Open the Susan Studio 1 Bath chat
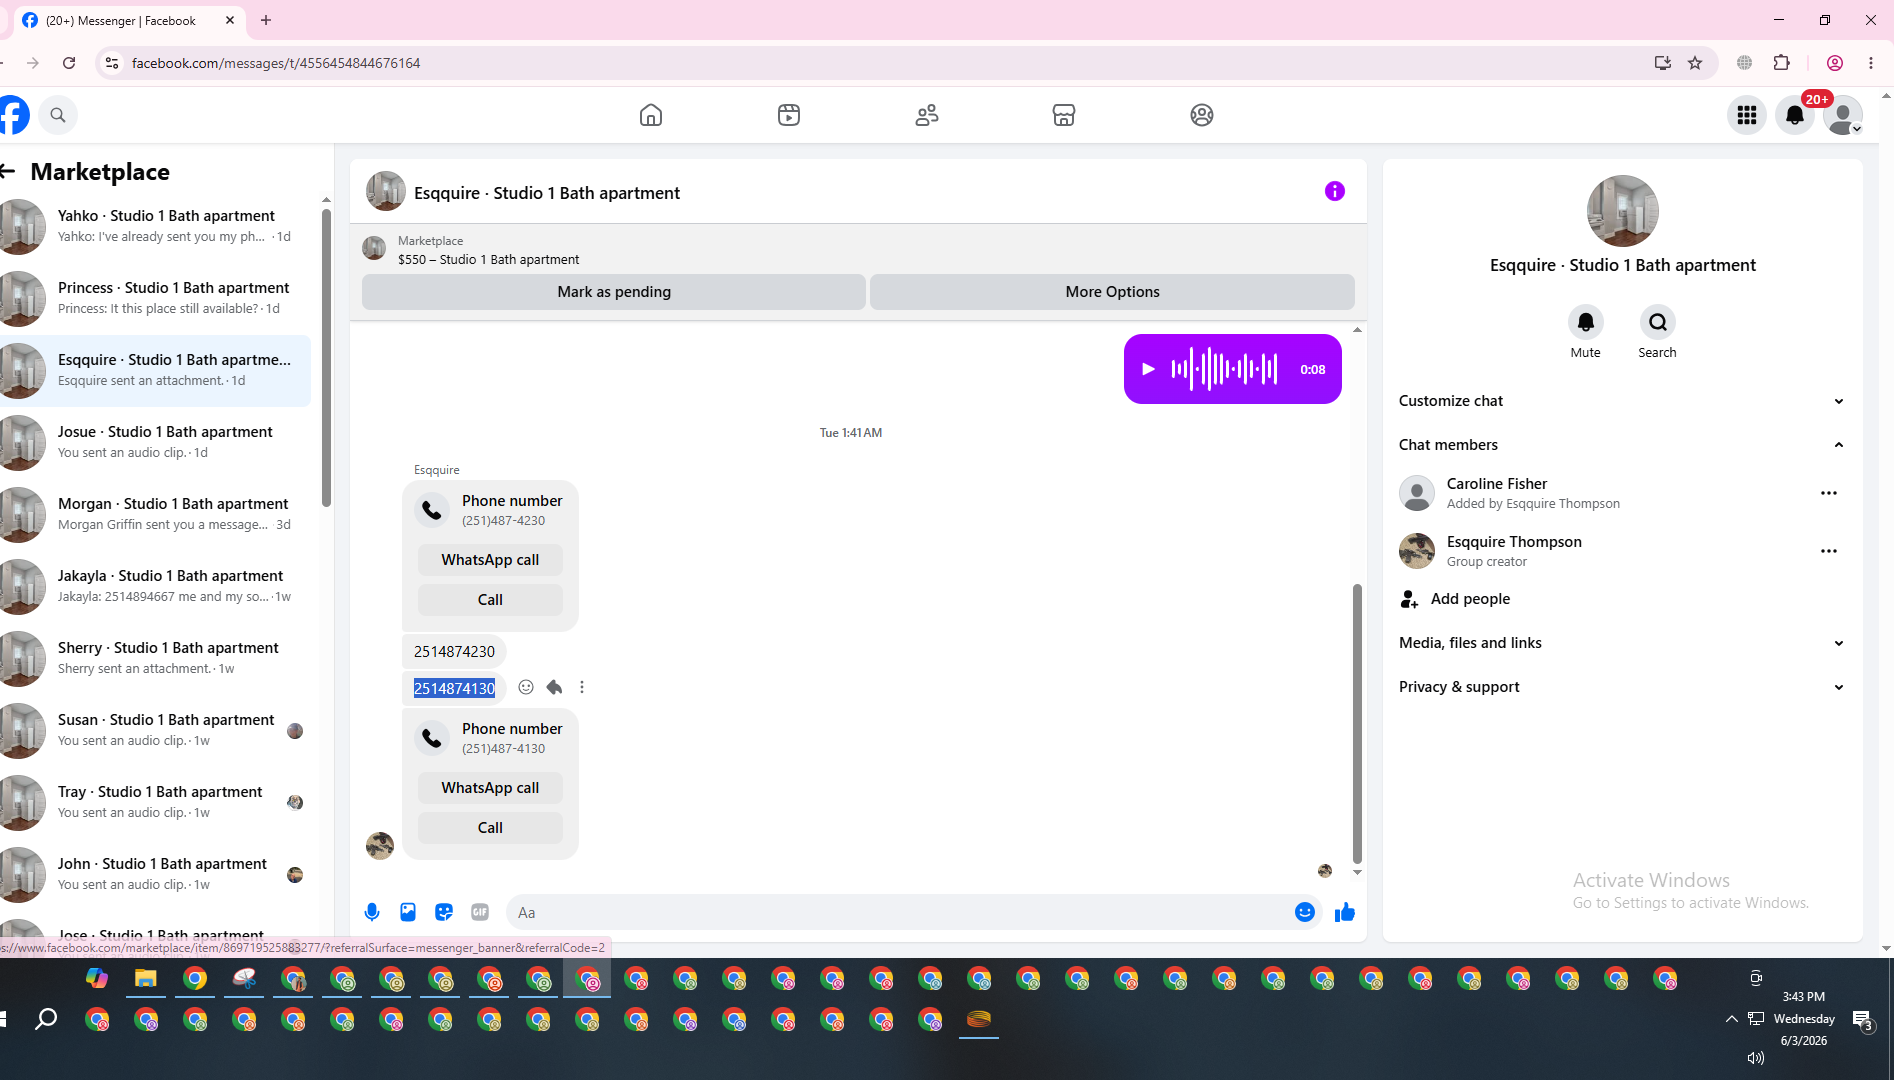Screen dimensions: 1894x1080 click(155, 730)
